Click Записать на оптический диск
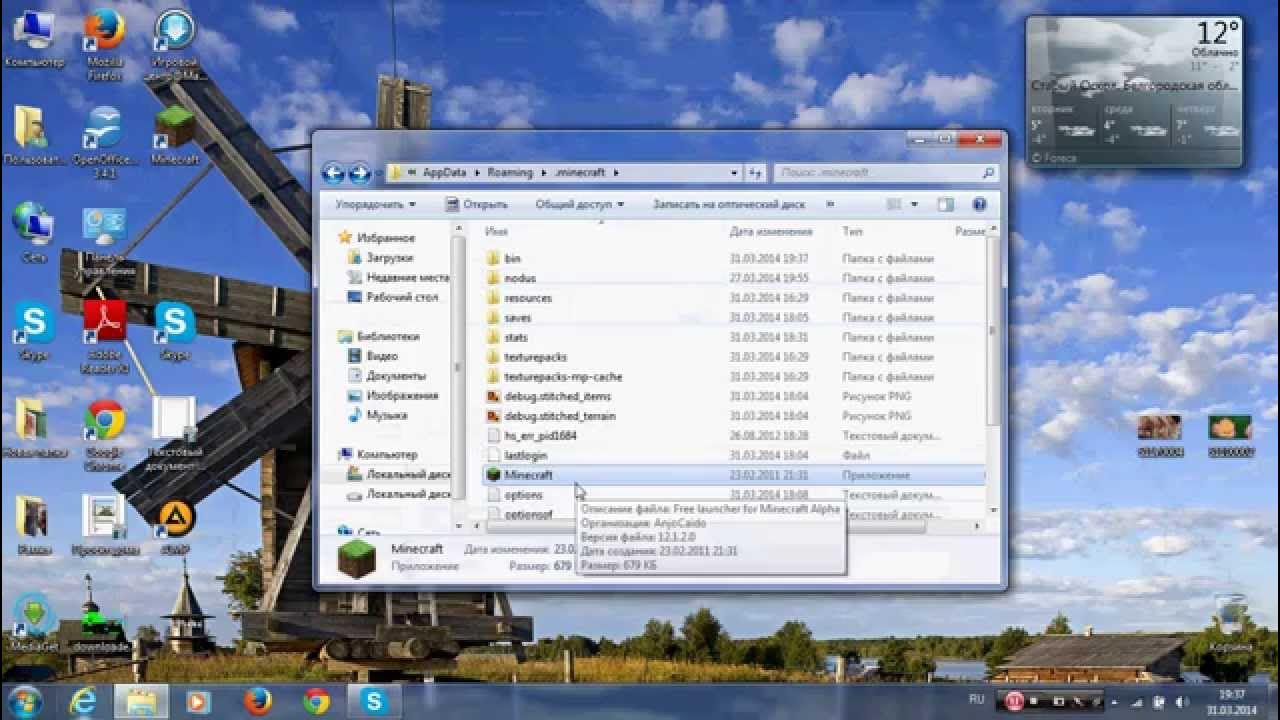The width and height of the screenshot is (1280, 720). tap(729, 204)
